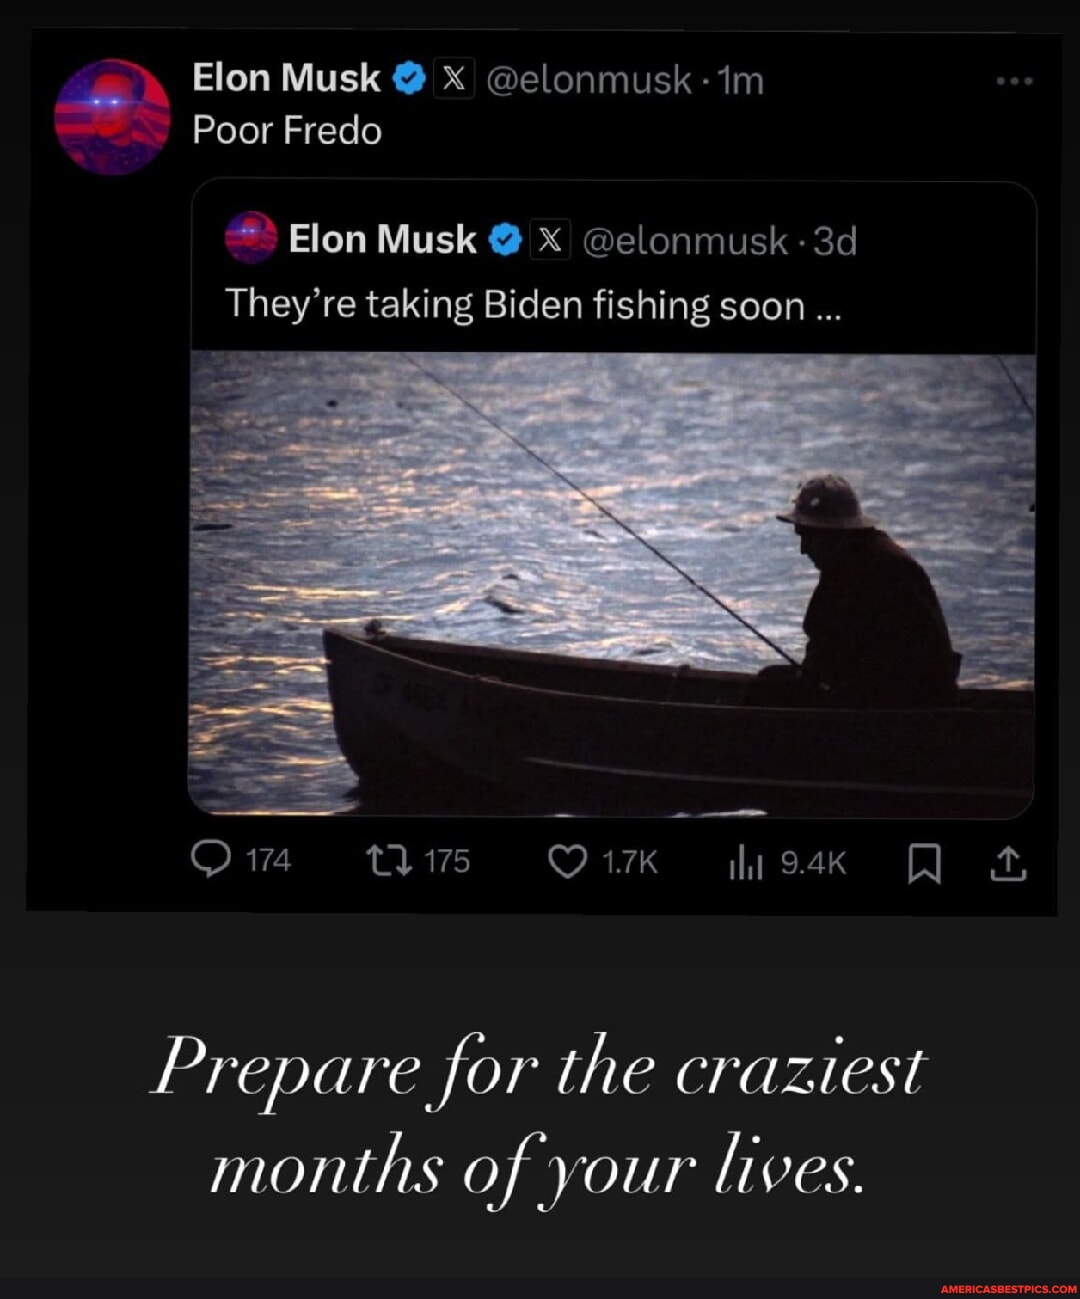Select the quoted tweet's verified checkmark
Image resolution: width=1080 pixels, height=1299 pixels.
pos(504,239)
